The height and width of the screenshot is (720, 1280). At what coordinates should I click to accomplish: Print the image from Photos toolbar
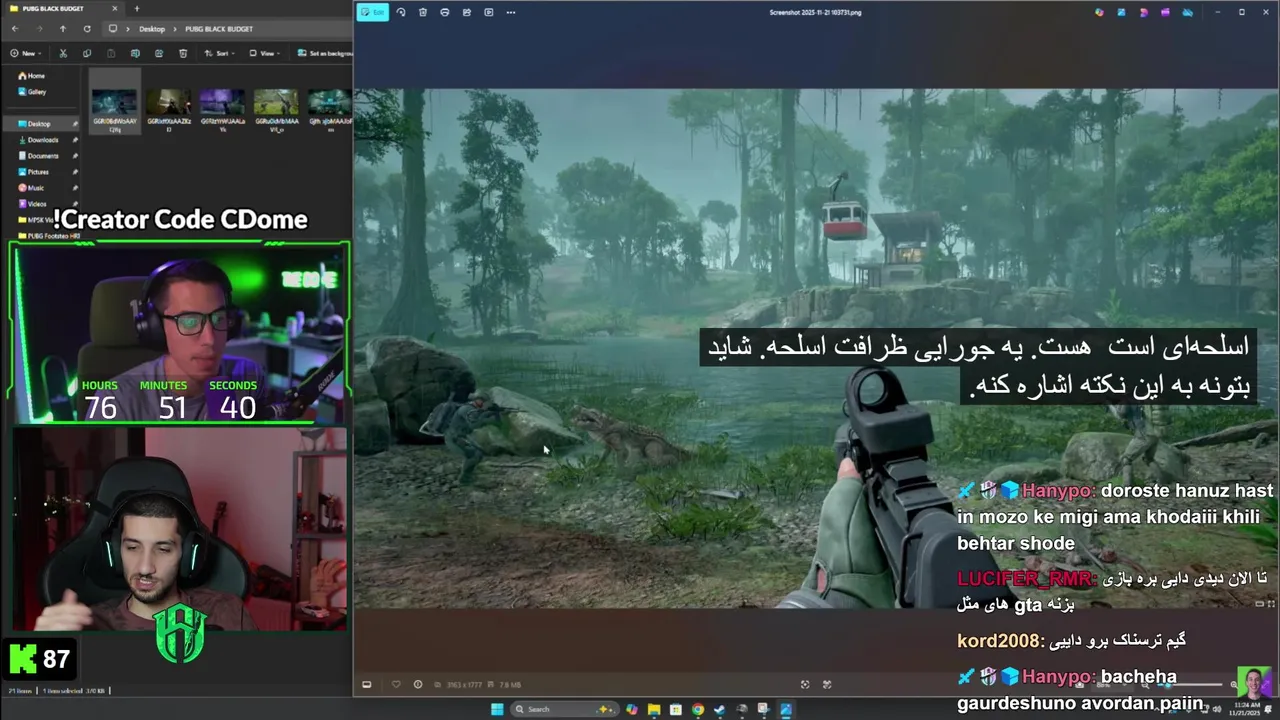445,12
